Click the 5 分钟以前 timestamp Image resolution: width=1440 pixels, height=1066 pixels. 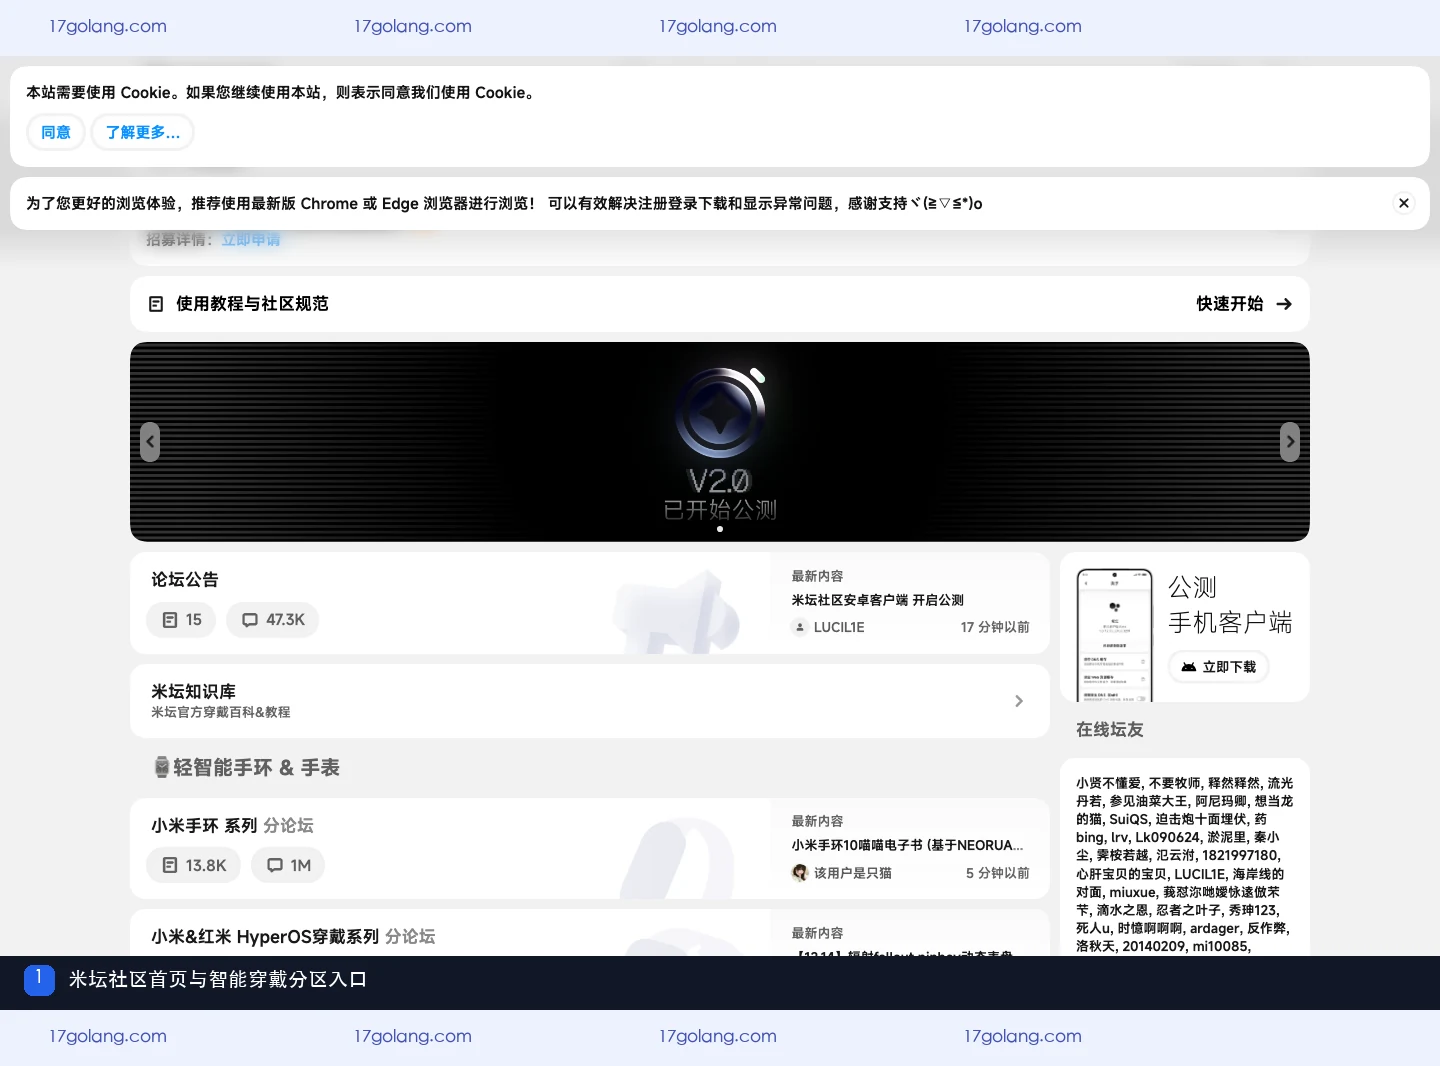tap(998, 873)
